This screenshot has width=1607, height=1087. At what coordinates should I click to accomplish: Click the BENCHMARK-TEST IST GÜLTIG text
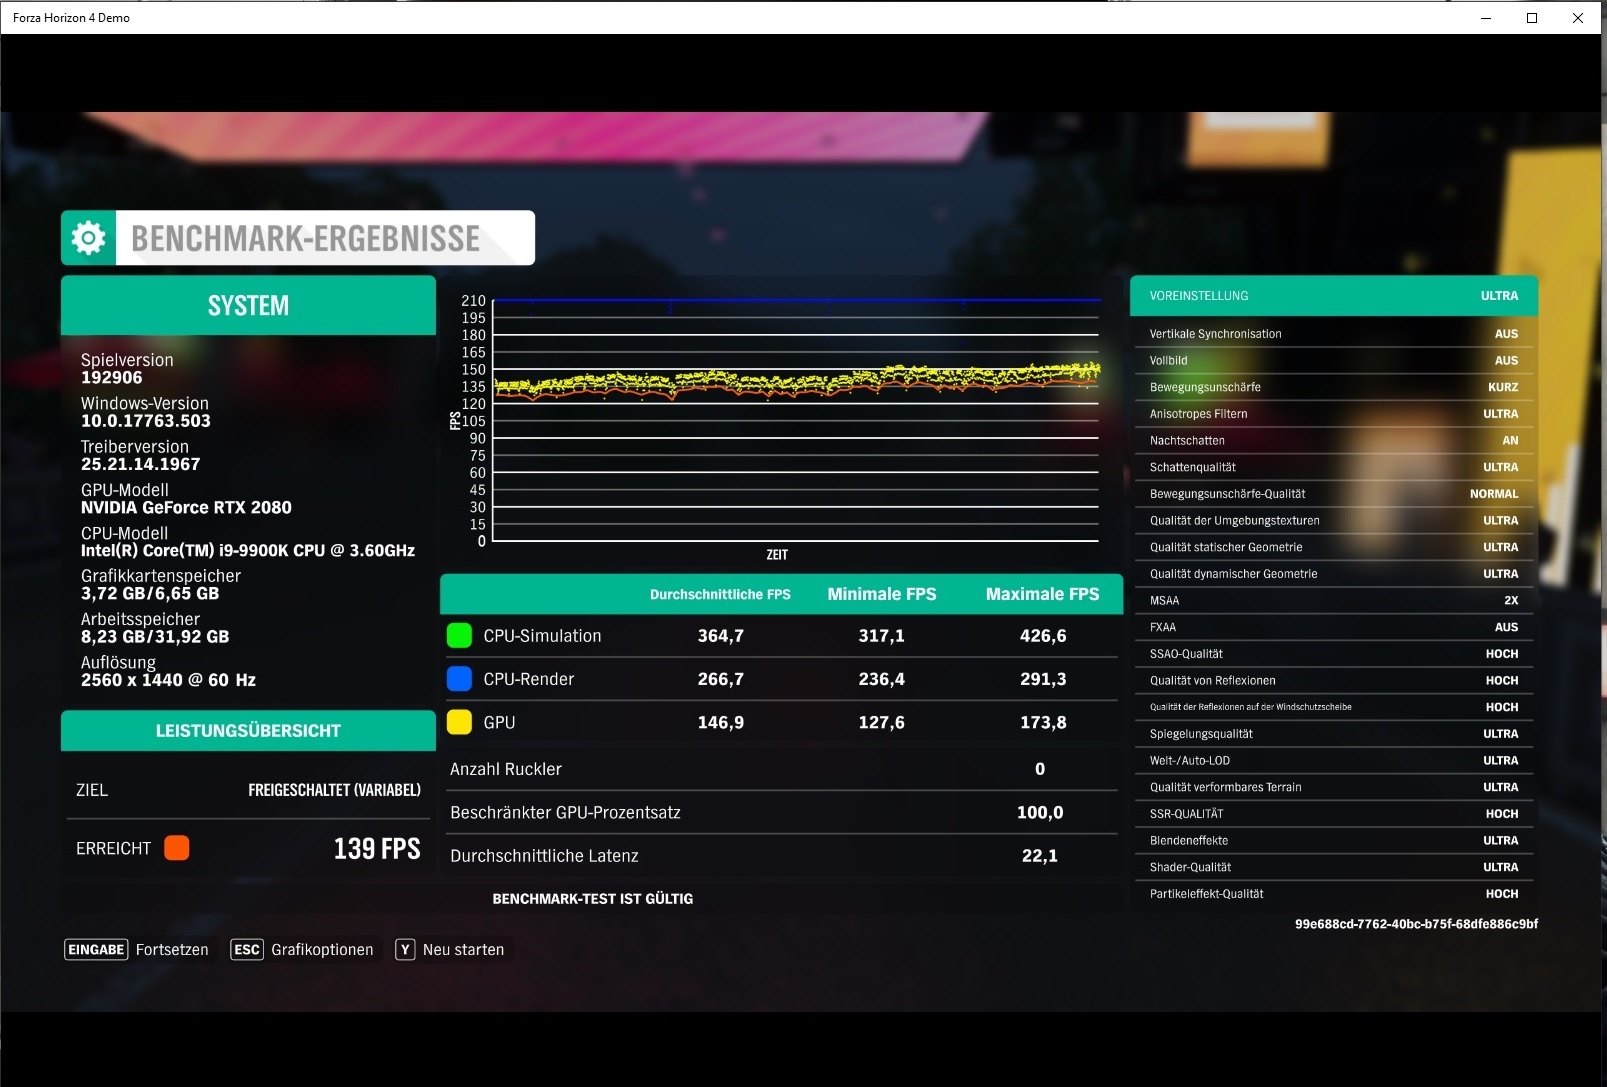[x=592, y=899]
